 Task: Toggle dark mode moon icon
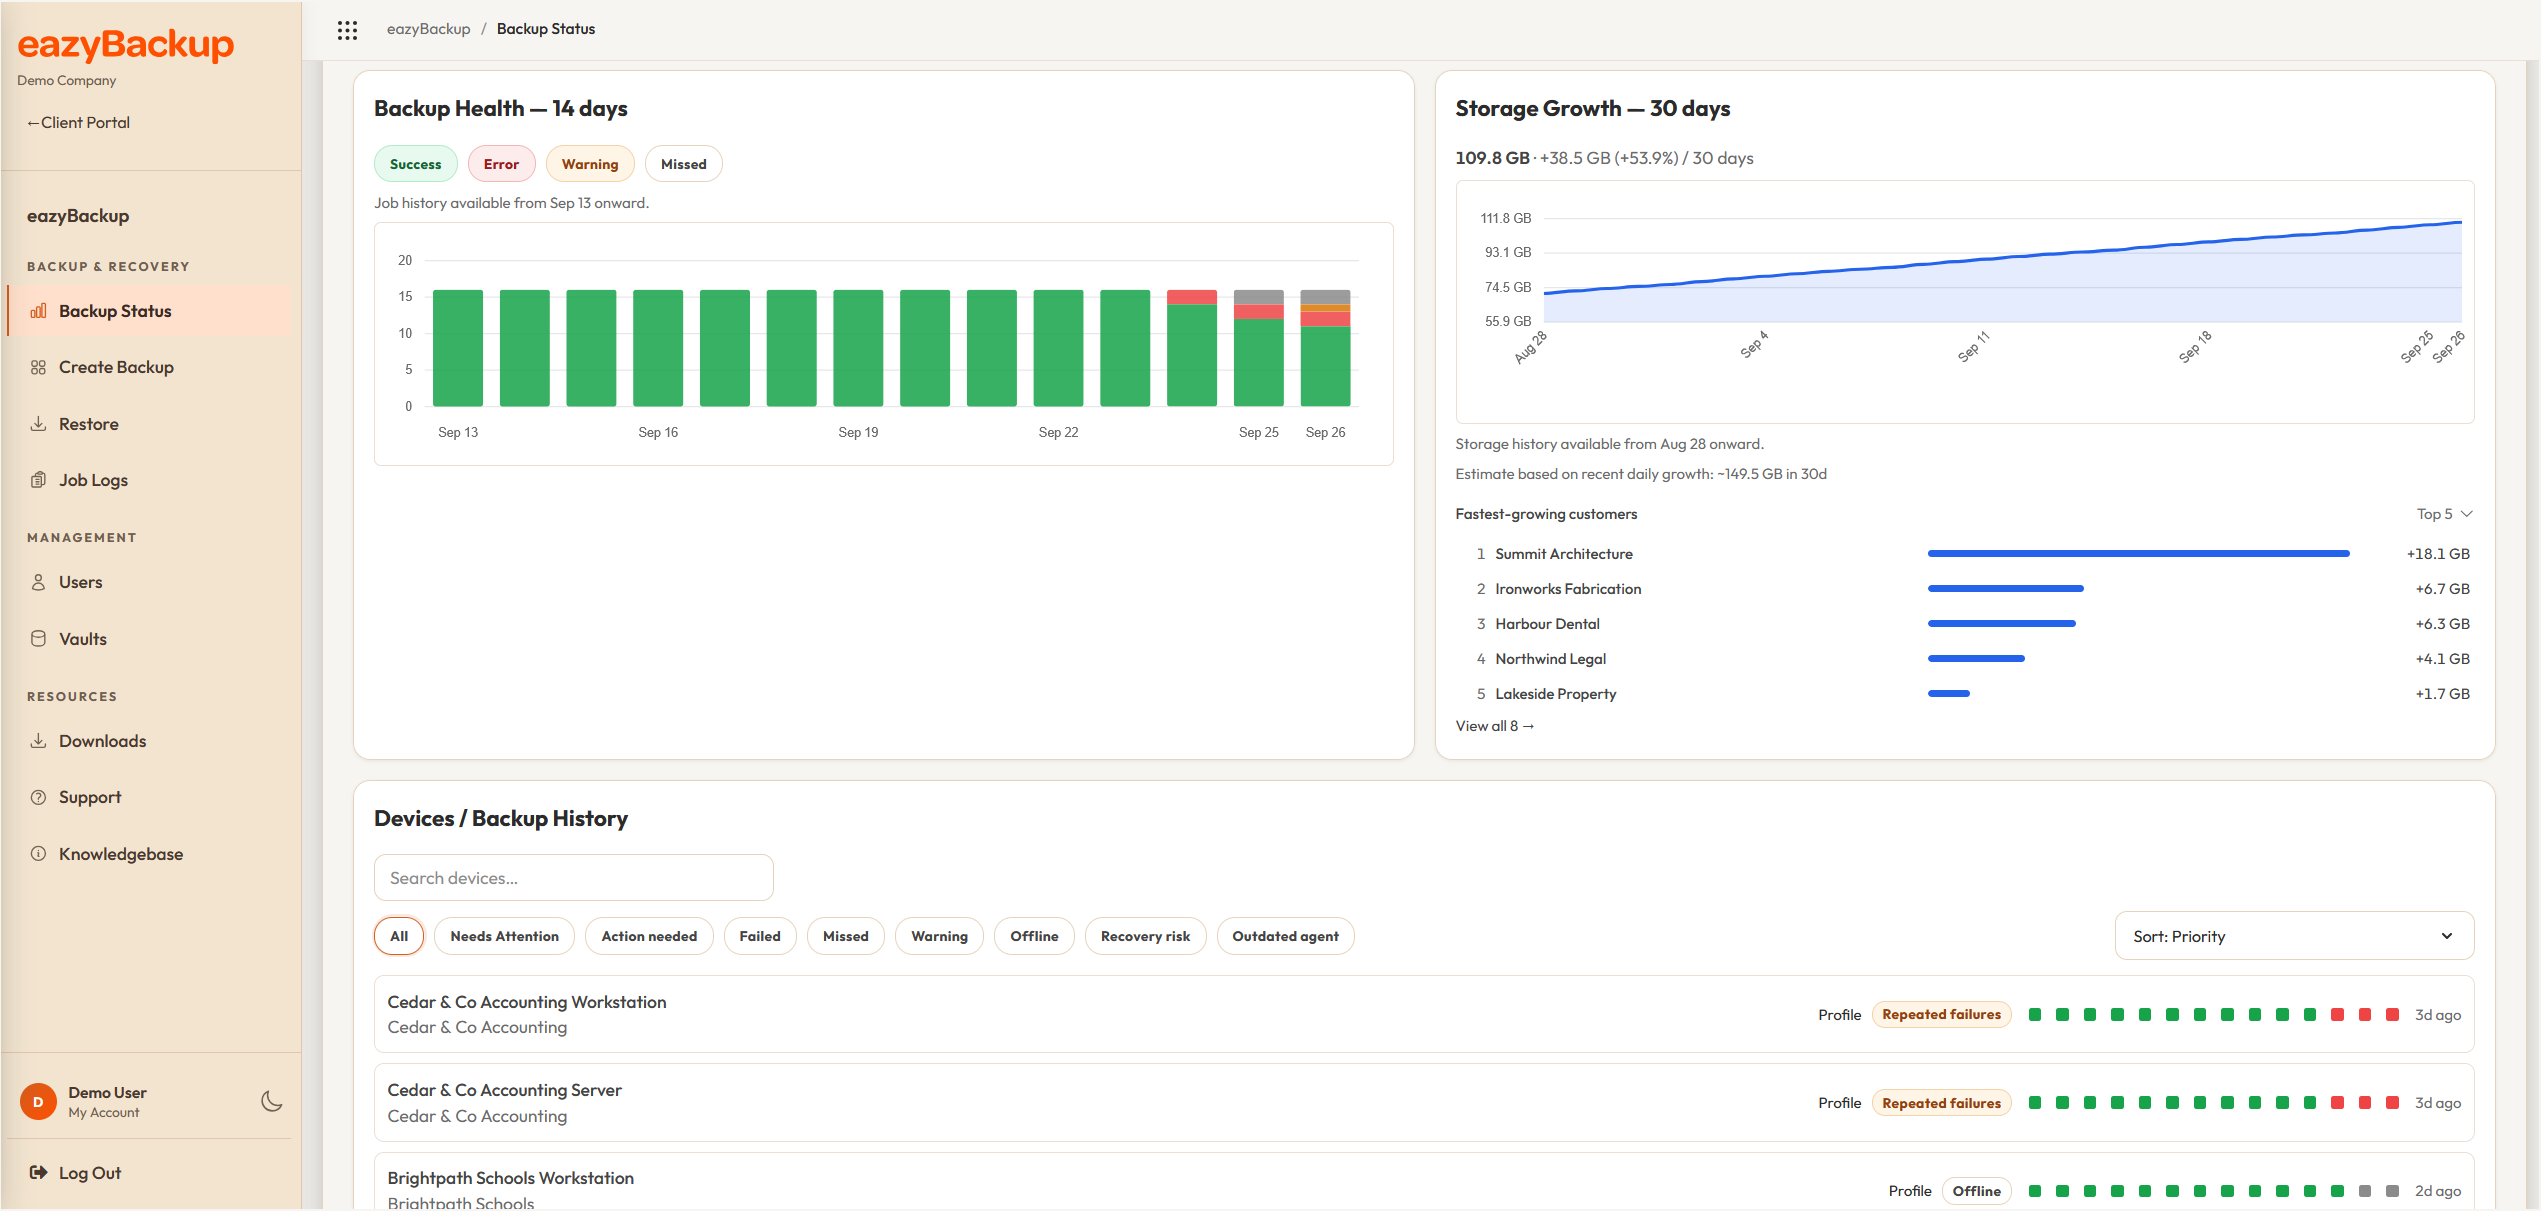[x=271, y=1101]
